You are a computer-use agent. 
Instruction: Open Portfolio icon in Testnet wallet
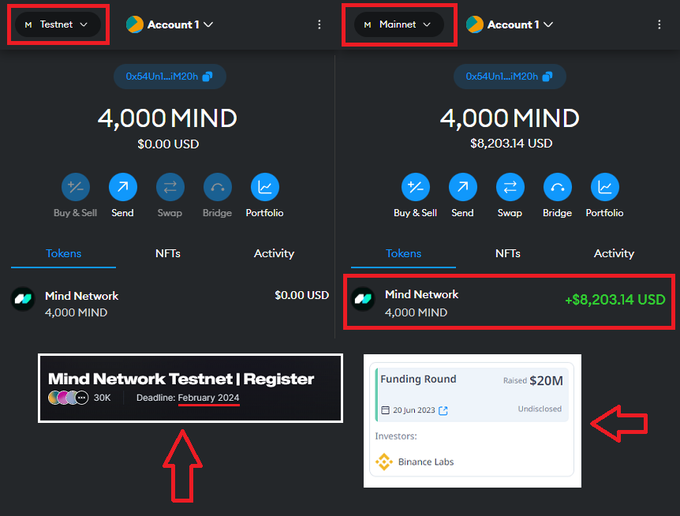265,187
